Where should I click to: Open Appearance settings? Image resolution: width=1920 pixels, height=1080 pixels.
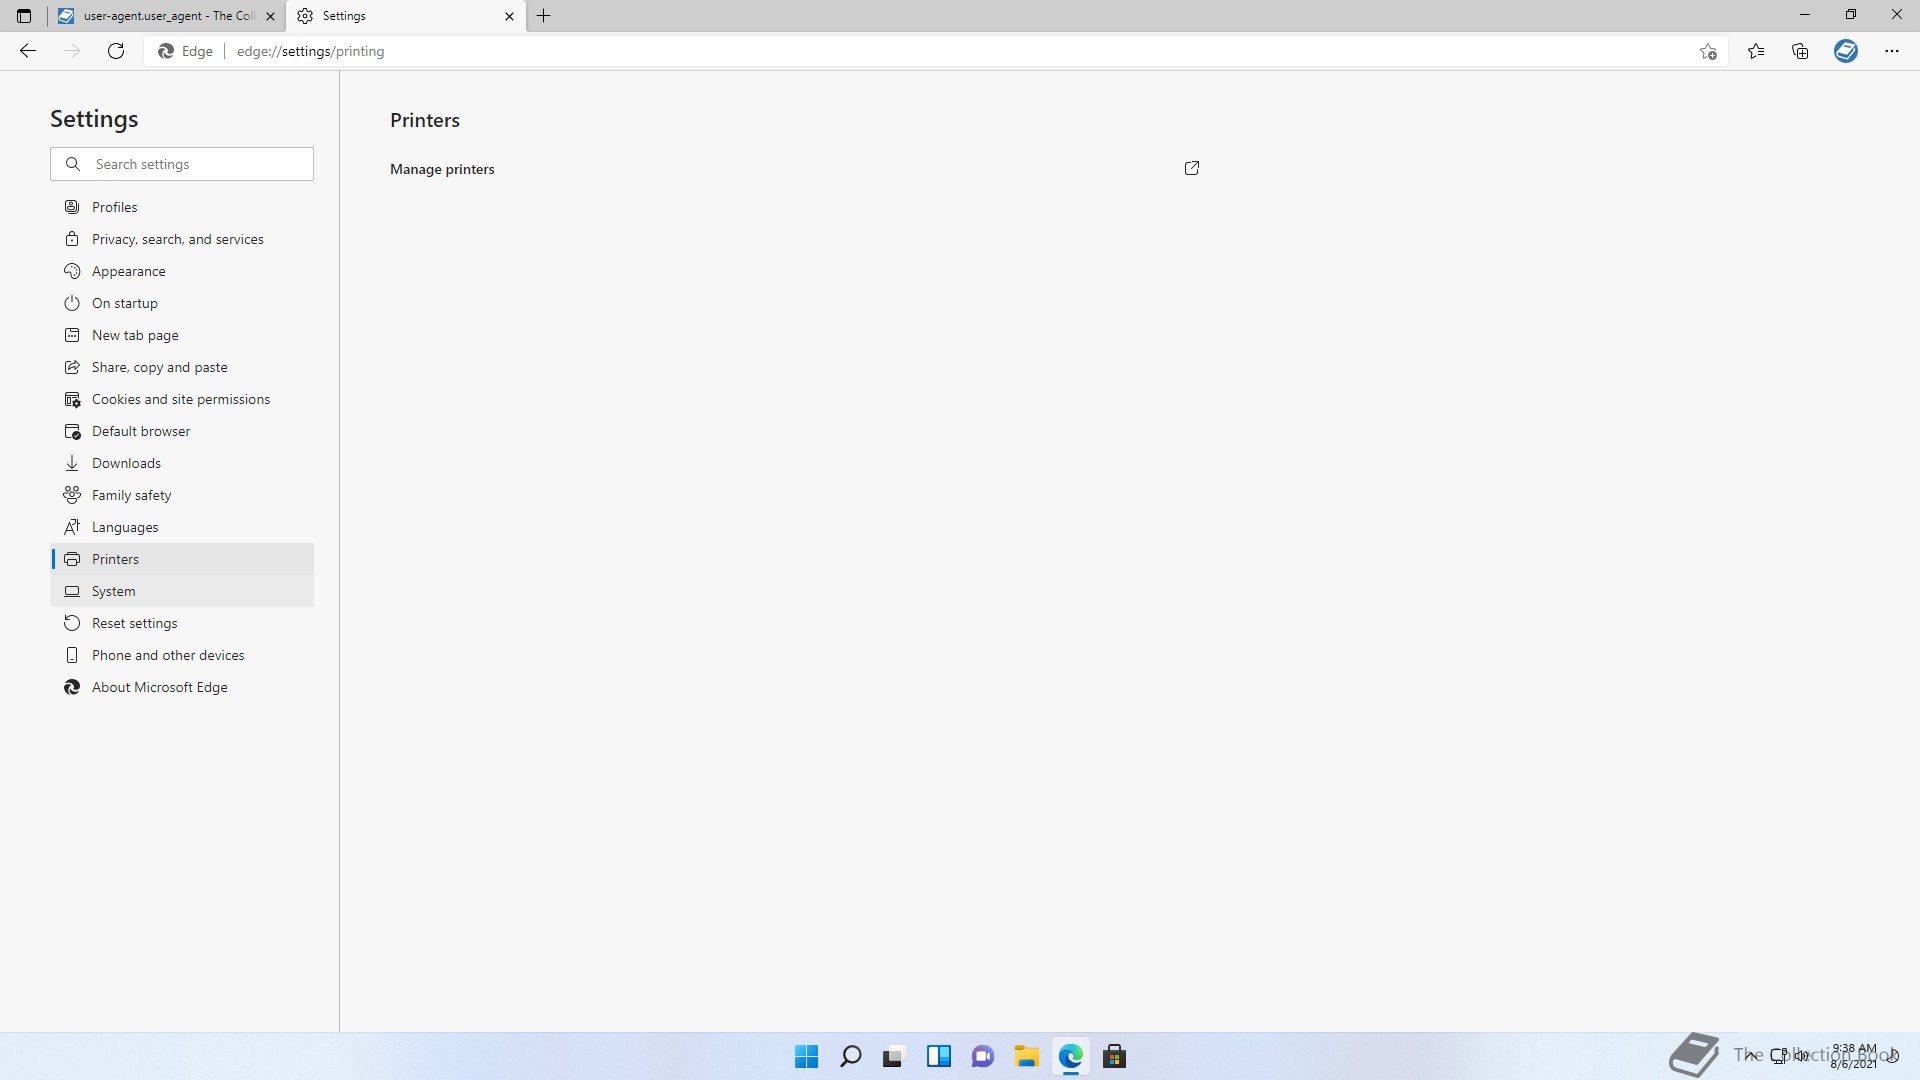pos(182,271)
